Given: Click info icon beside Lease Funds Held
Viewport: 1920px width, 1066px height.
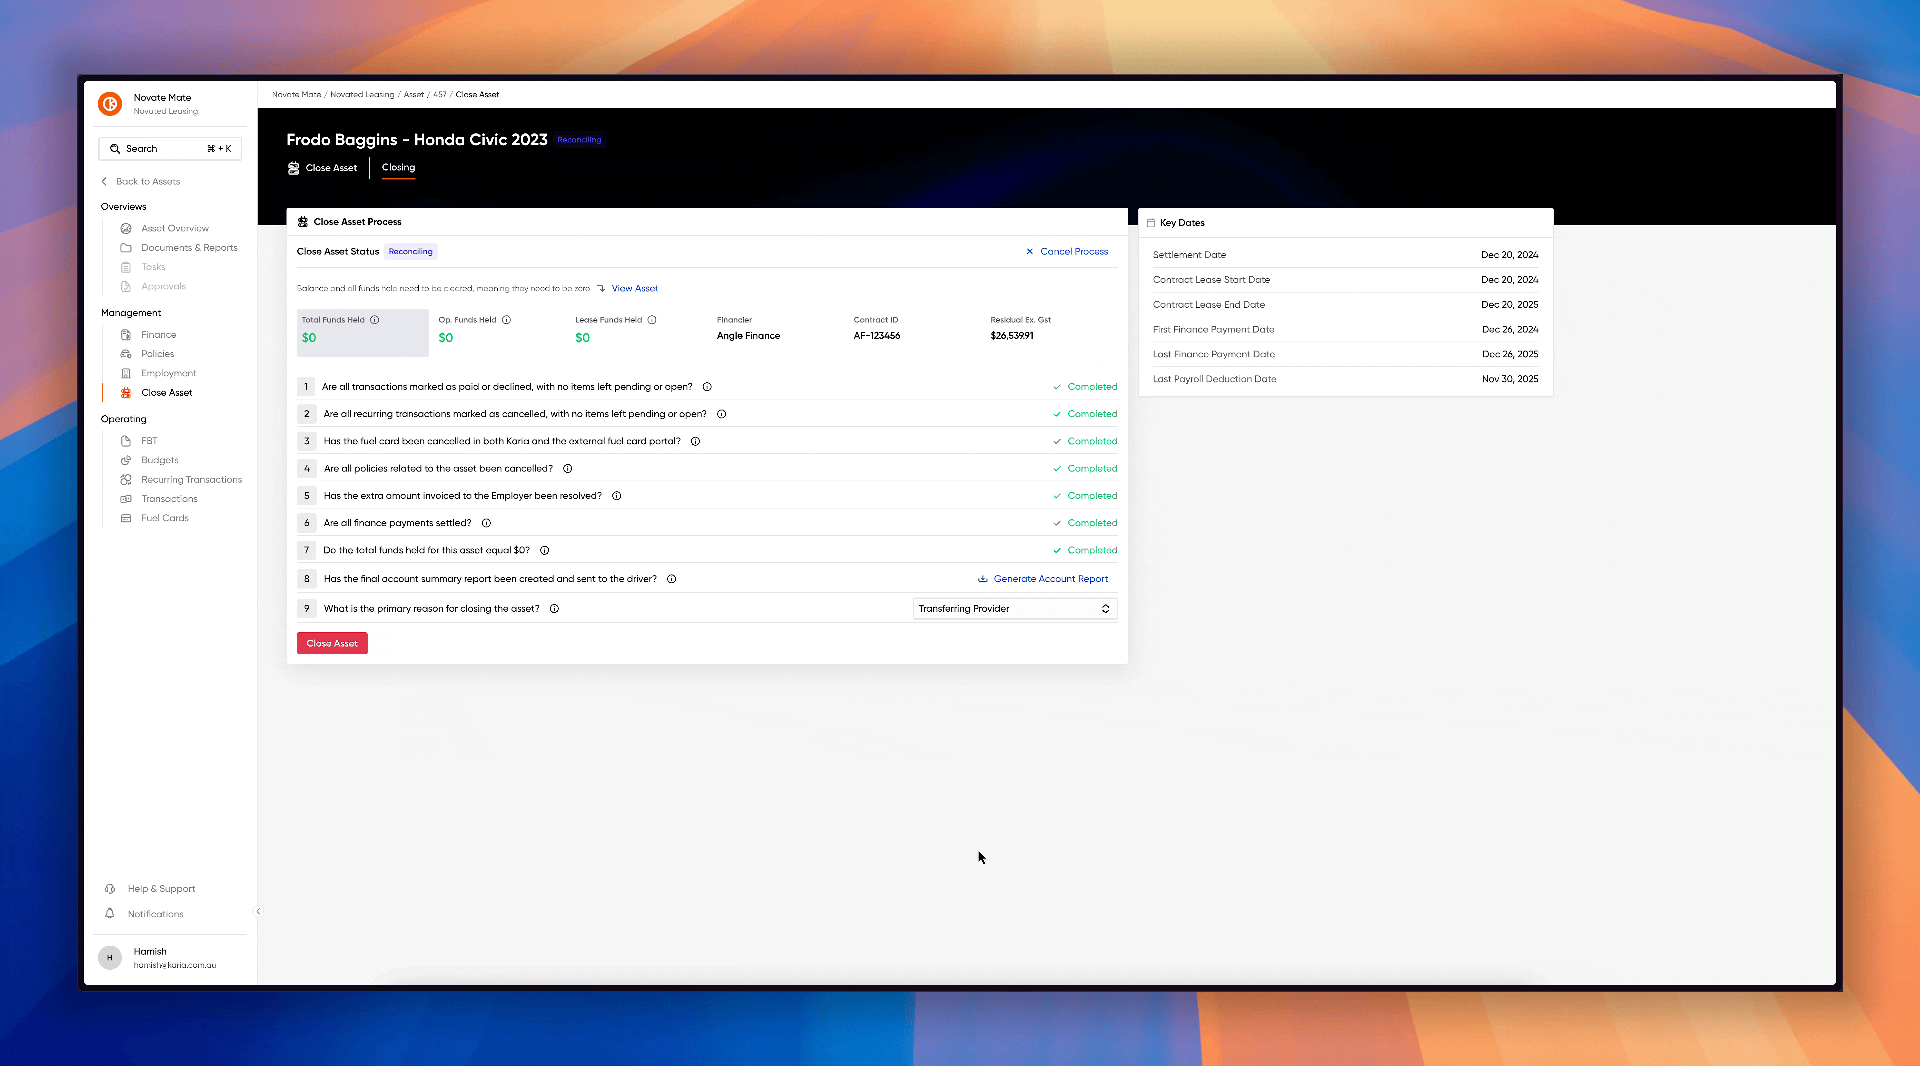Looking at the screenshot, I should point(652,320).
